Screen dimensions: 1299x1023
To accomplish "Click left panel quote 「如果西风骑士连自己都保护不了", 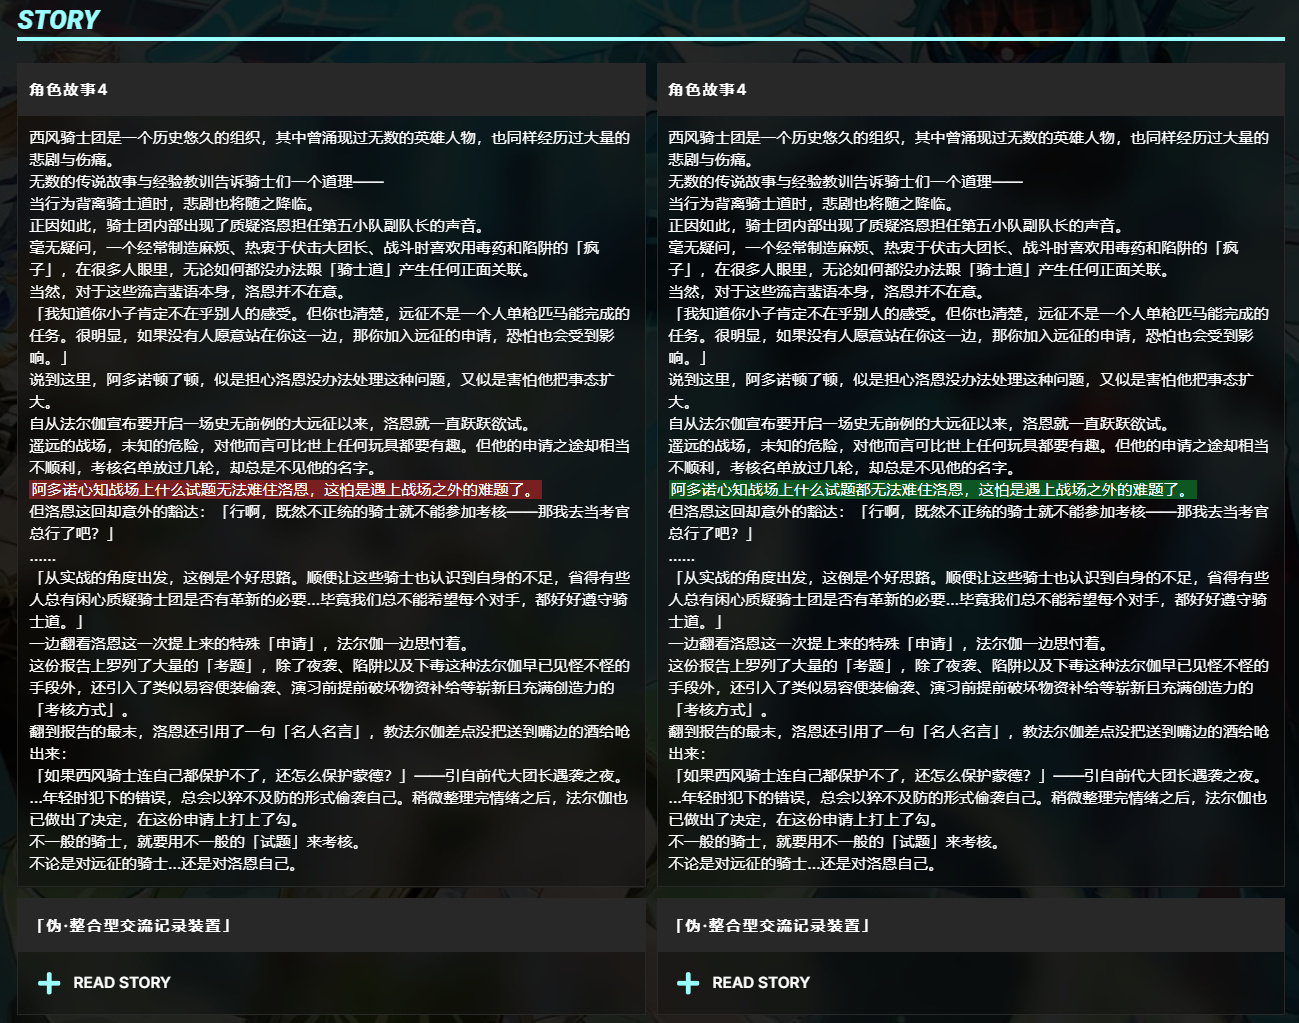I will [327, 776].
